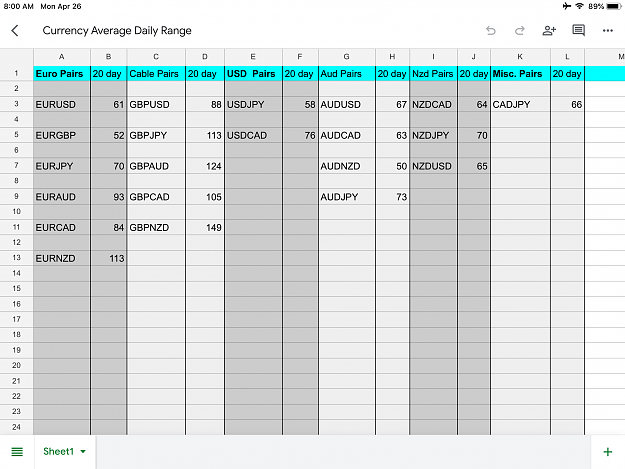625x469 pixels.
Task: Select the cell with value 105
Action: click(205, 196)
